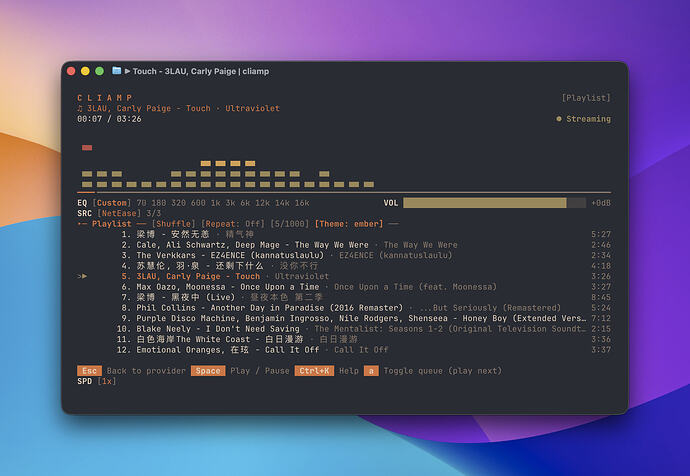The height and width of the screenshot is (476, 690).
Task: Close the cliamp terminal window
Action: [x=71, y=71]
